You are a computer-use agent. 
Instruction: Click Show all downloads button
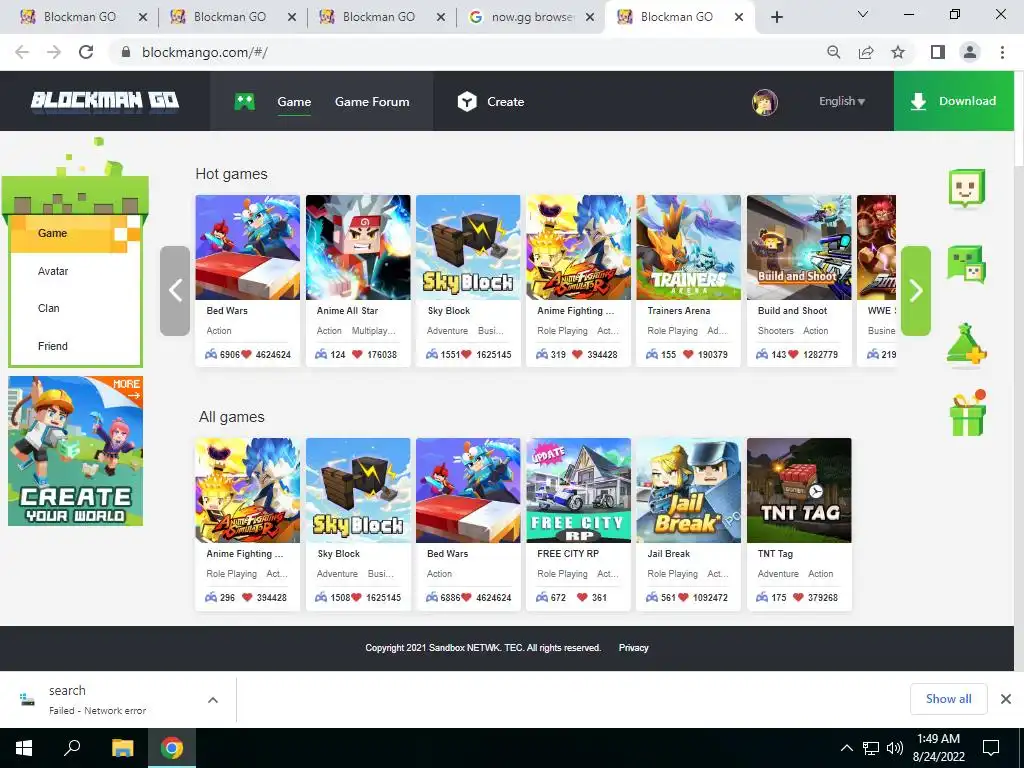point(948,699)
